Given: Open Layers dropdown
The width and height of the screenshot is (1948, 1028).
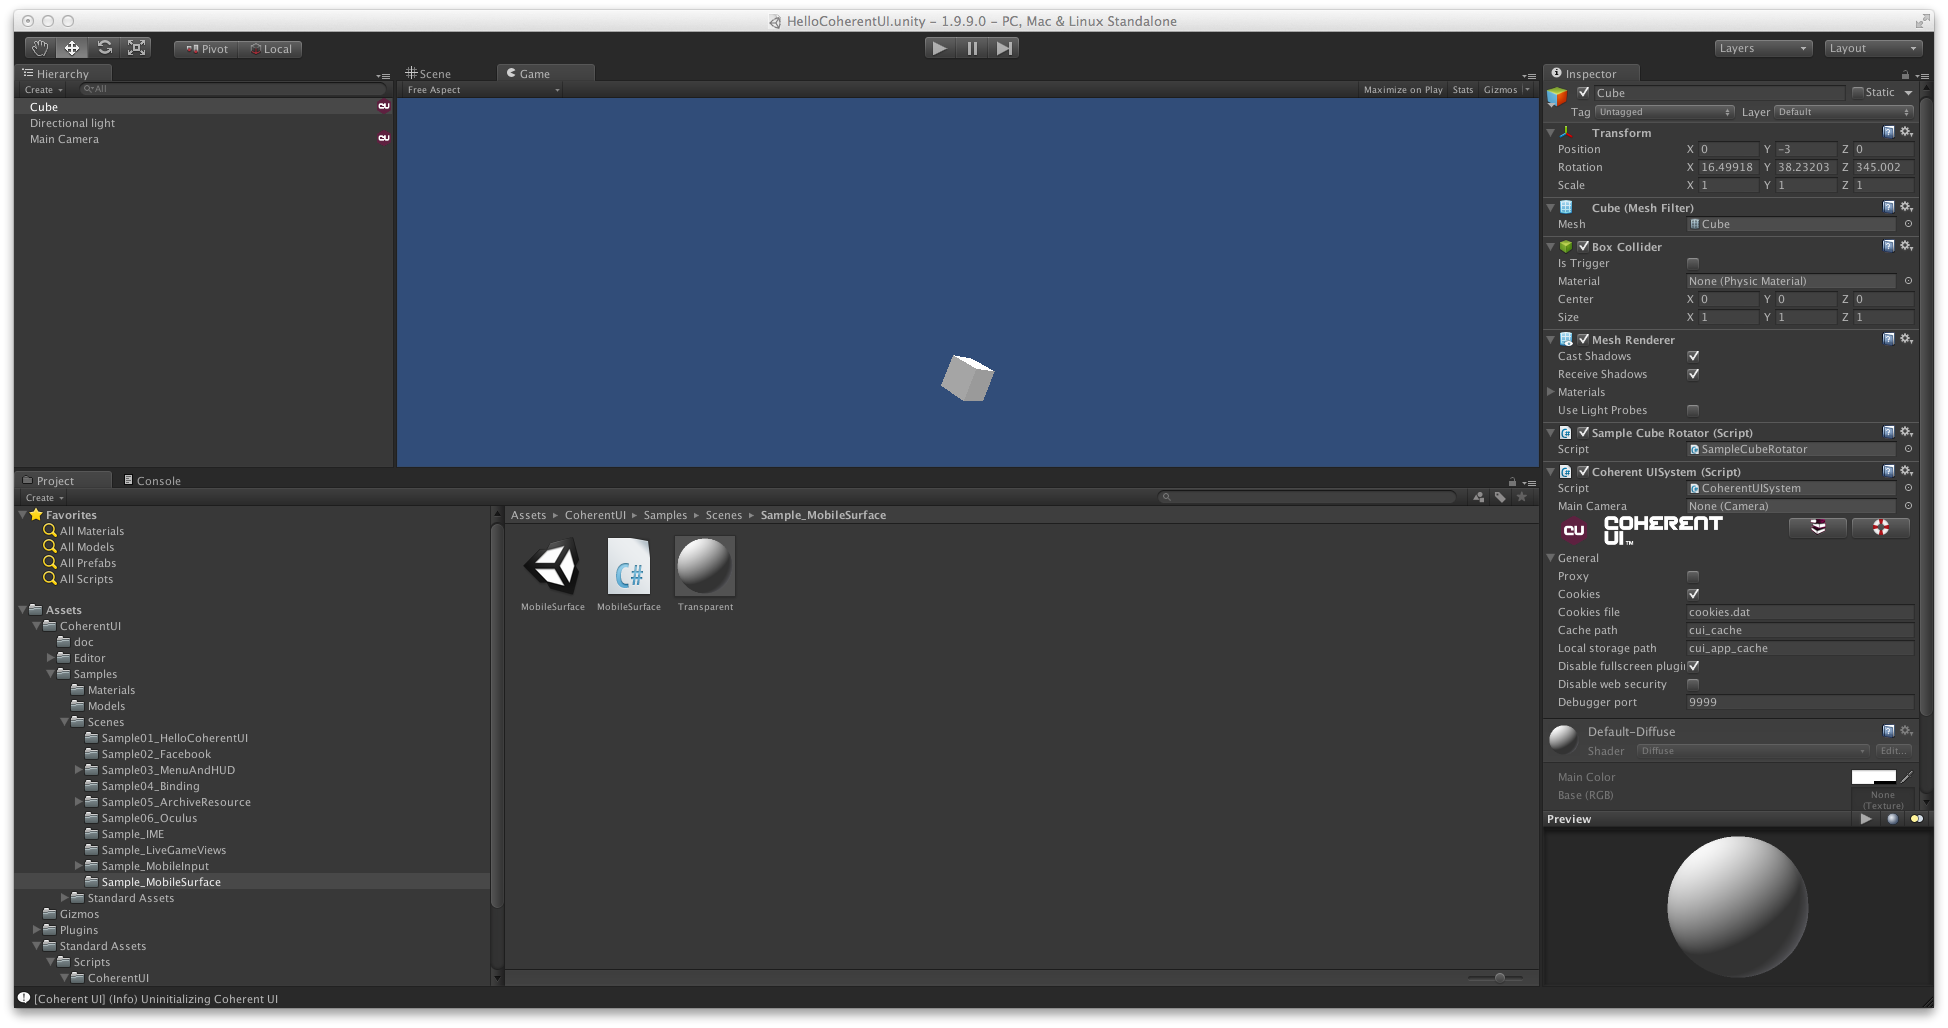Looking at the screenshot, I should [1763, 48].
